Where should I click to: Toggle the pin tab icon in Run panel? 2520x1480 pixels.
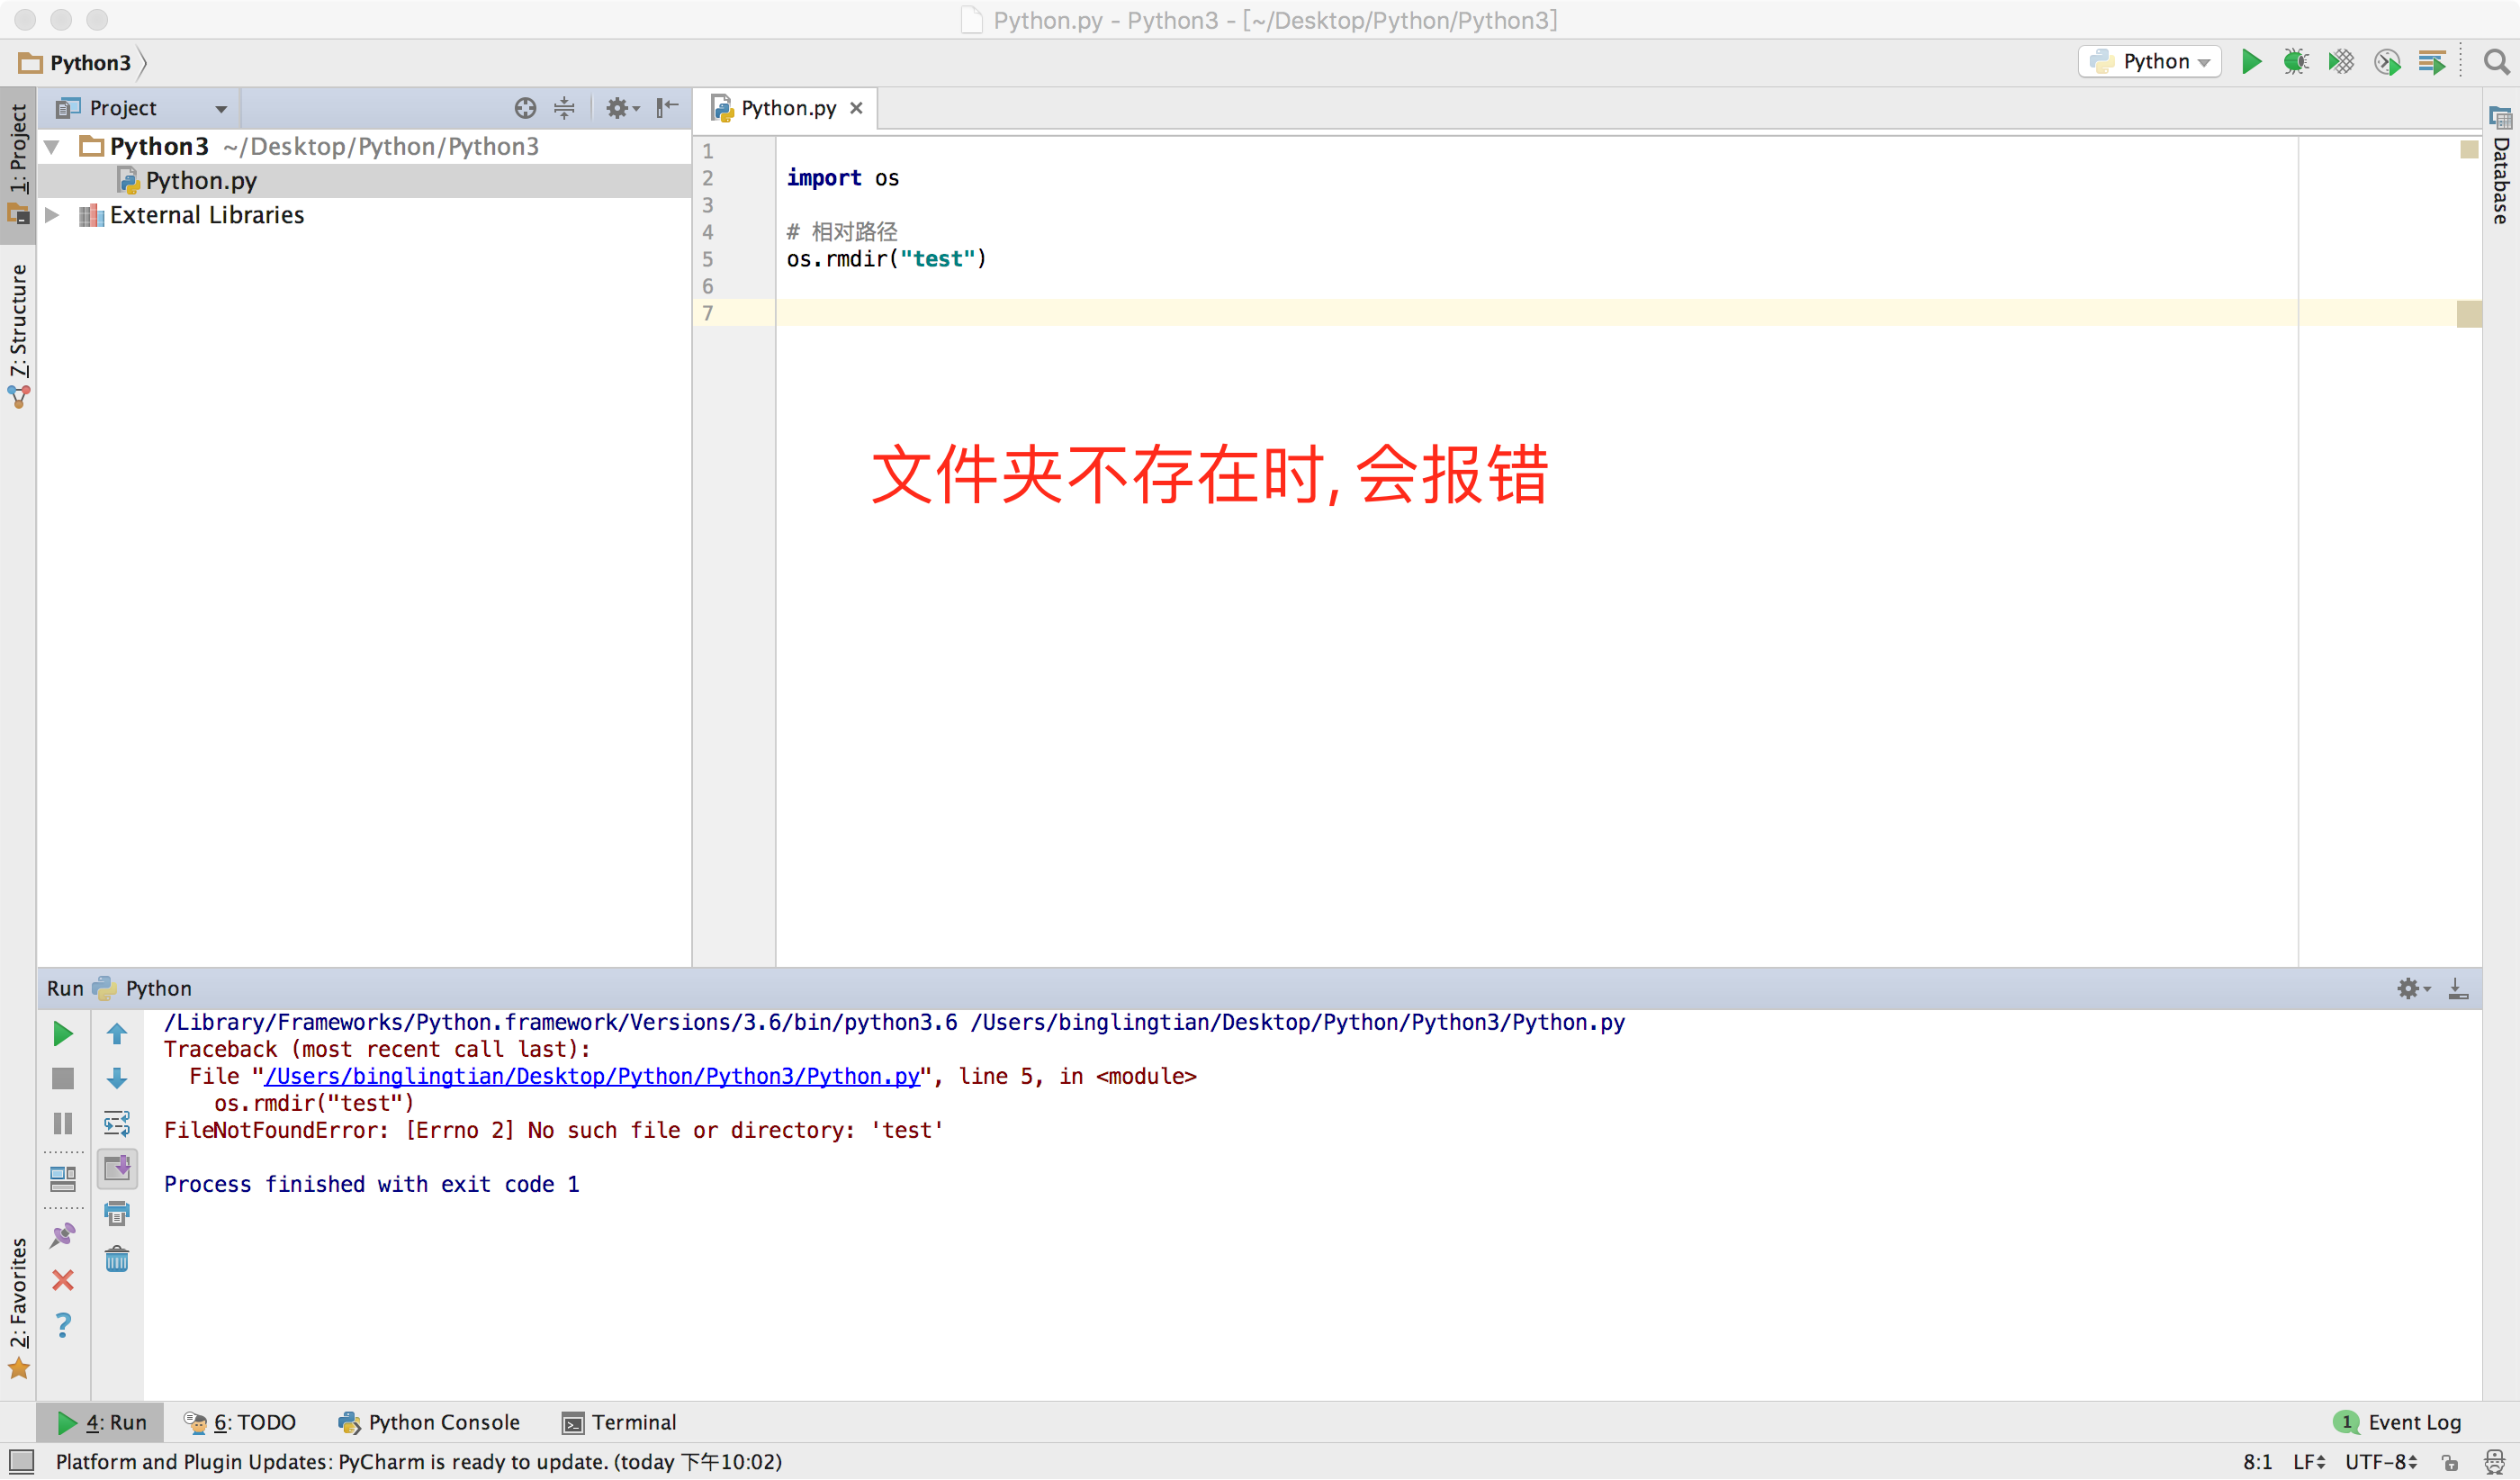tap(63, 1235)
